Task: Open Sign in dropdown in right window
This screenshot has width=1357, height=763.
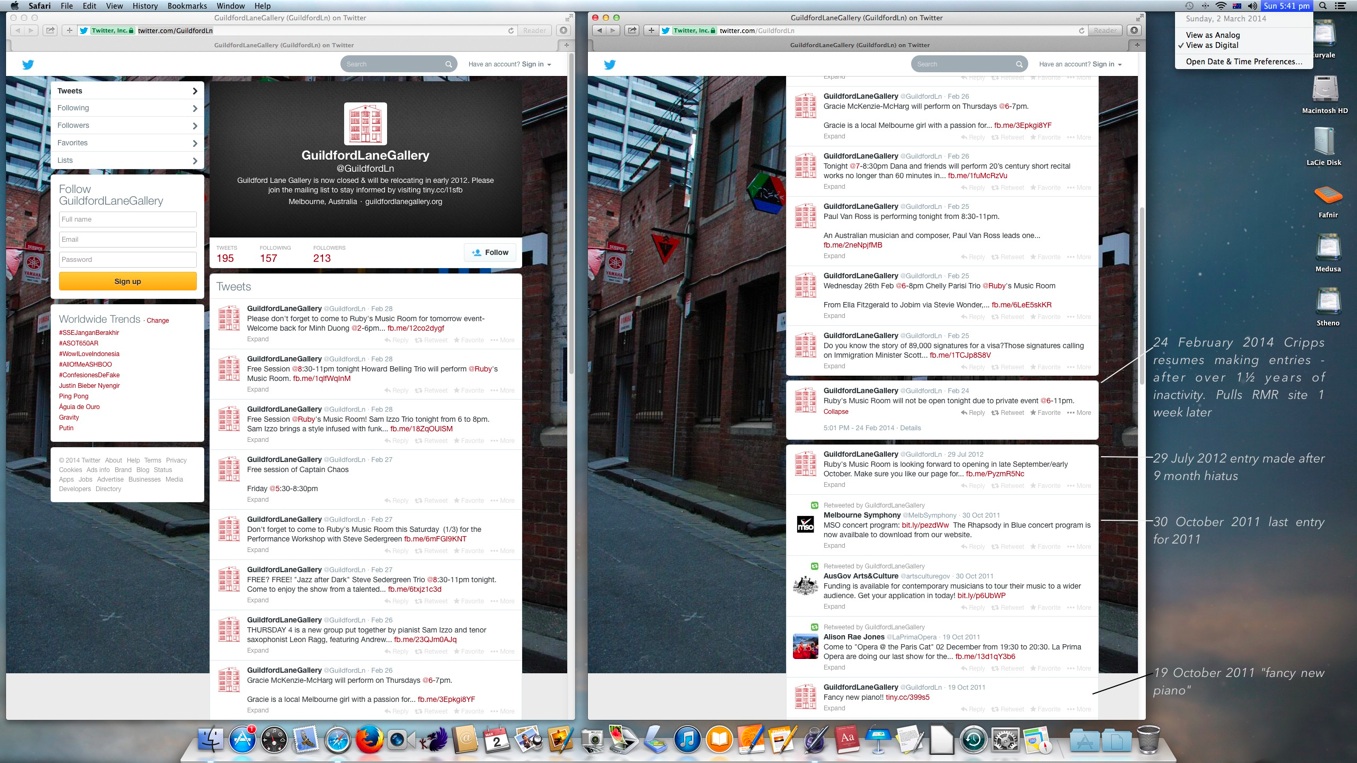Action: pyautogui.click(x=1106, y=64)
